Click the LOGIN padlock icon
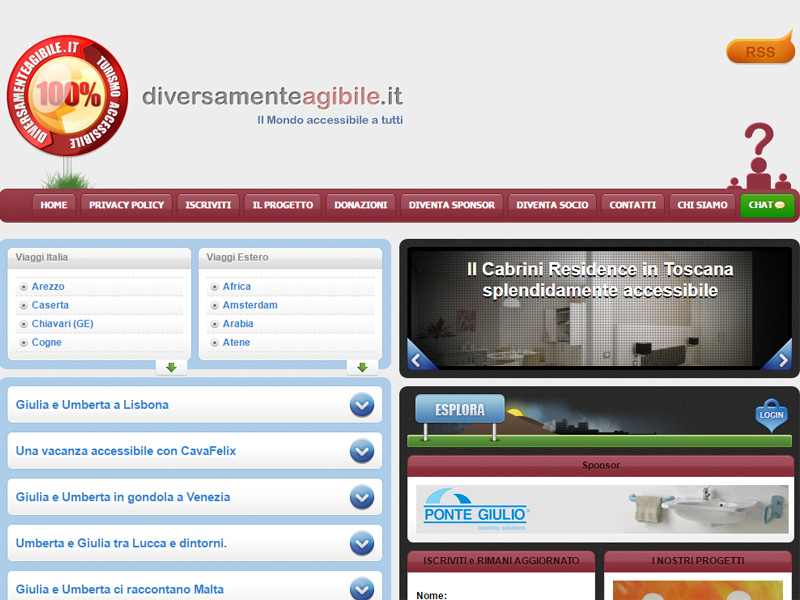The width and height of the screenshot is (800, 600). (770, 416)
